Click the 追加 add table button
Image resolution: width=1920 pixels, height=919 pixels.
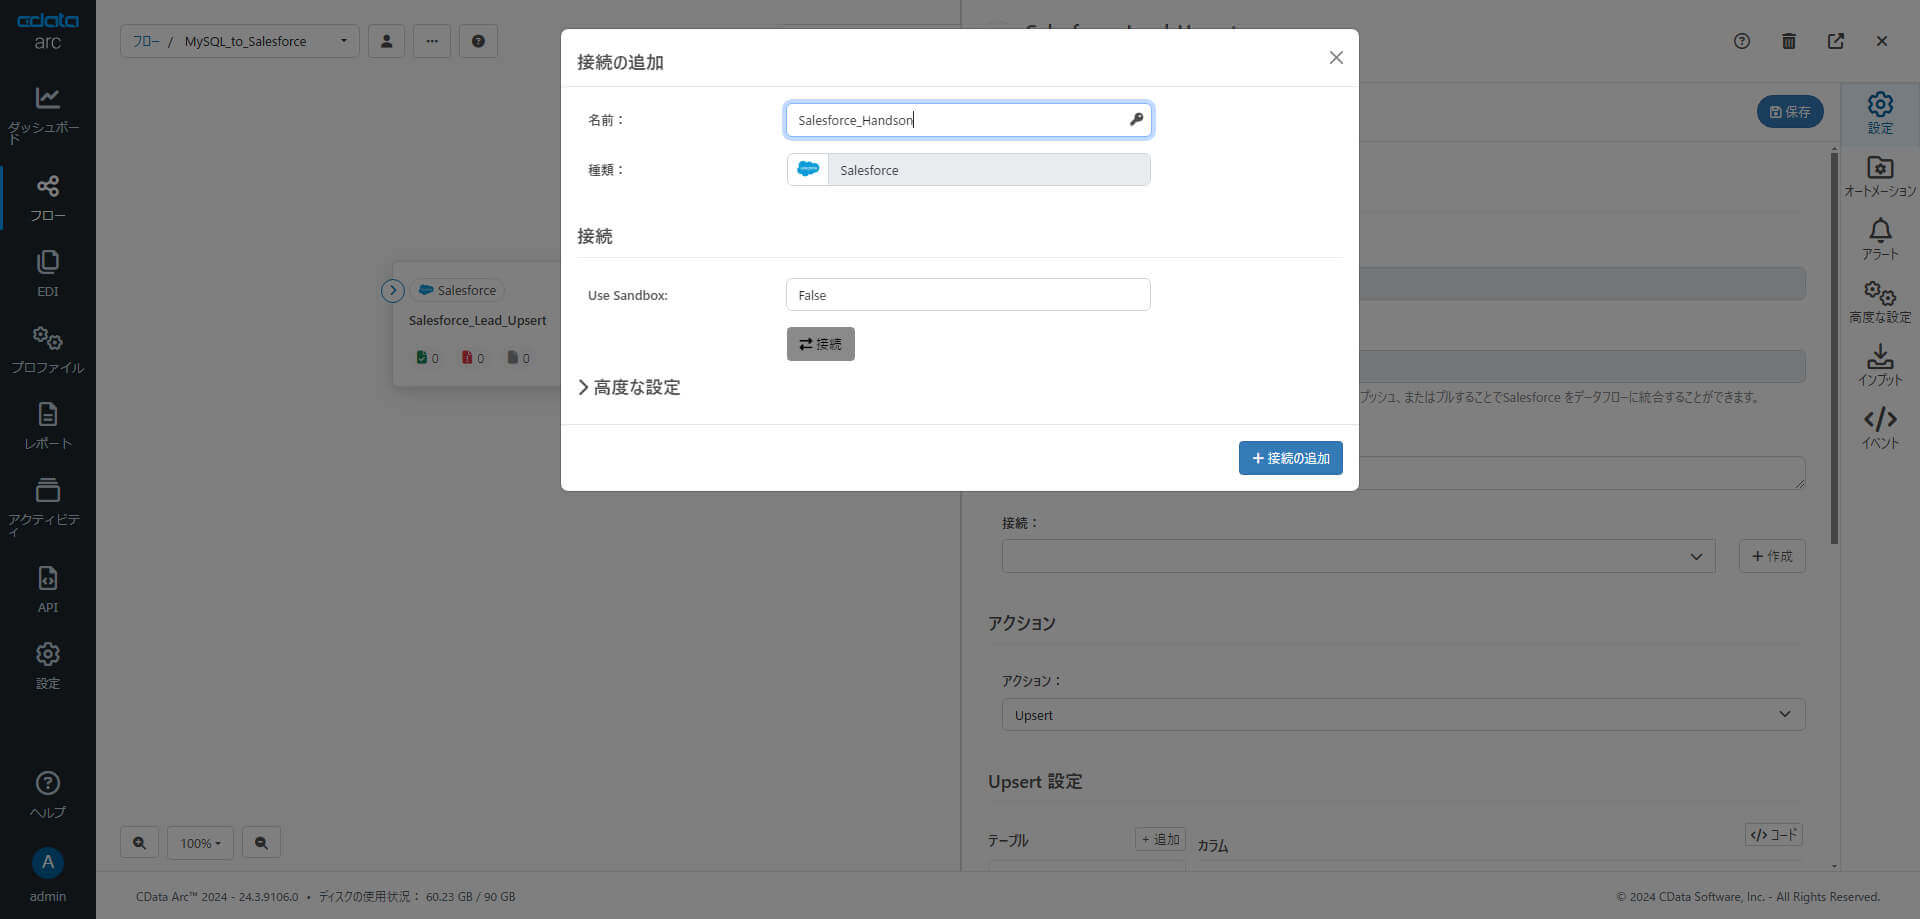(1160, 840)
